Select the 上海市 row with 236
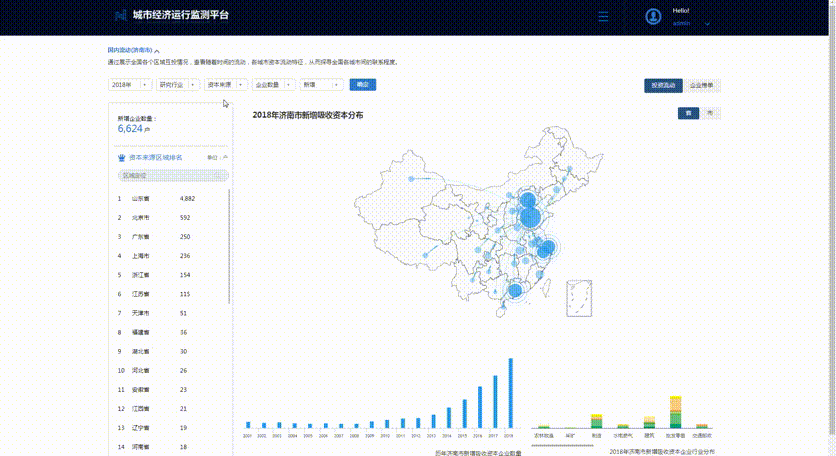836x456 pixels. pyautogui.click(x=171, y=256)
